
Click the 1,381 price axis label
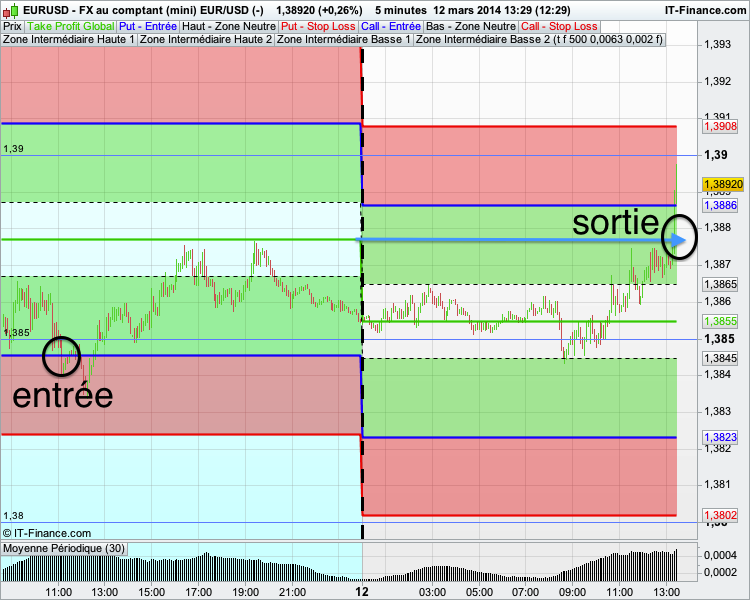pyautogui.click(x=717, y=484)
